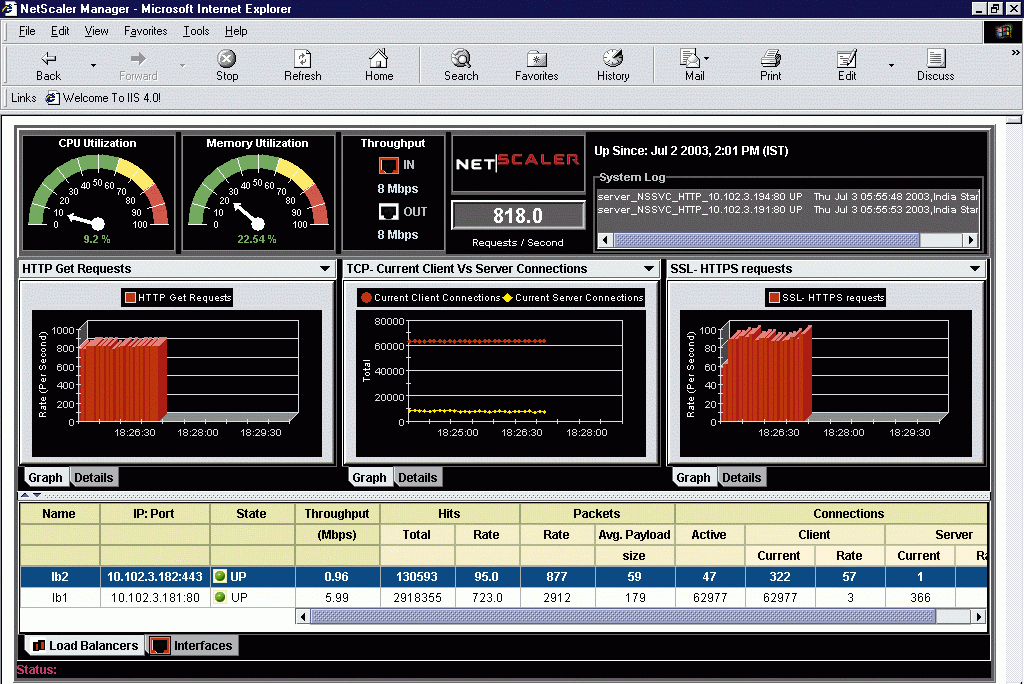
Task: Select the lb2 load balancer row name
Action: [59, 577]
